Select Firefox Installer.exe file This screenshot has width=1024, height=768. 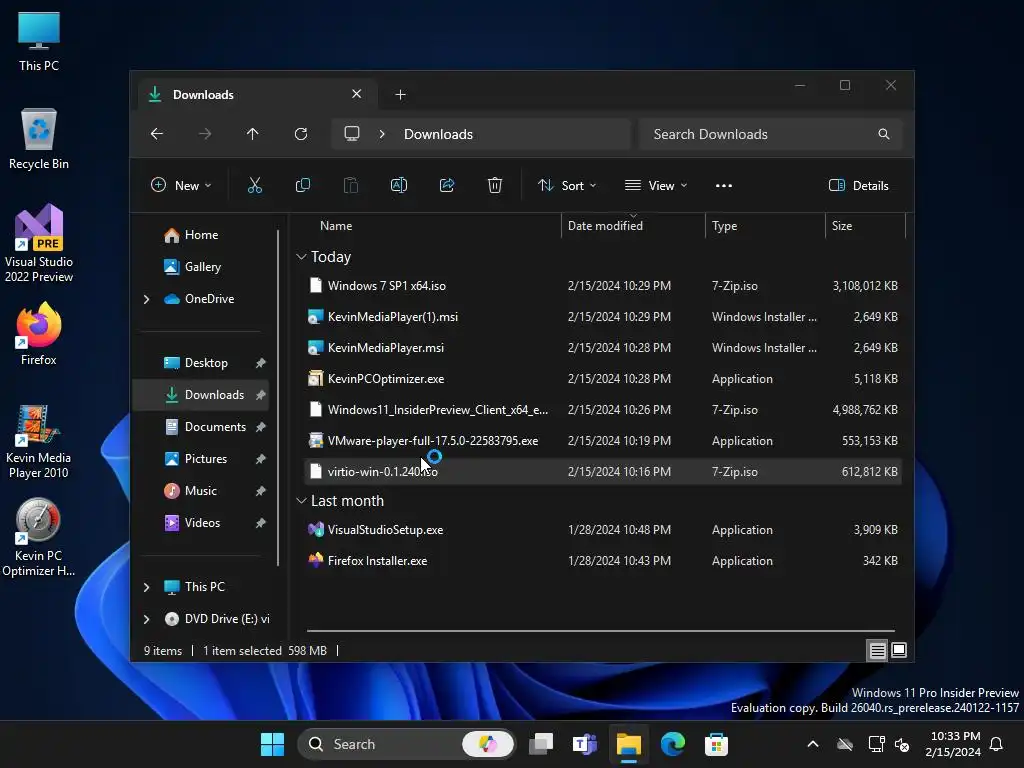603,561
